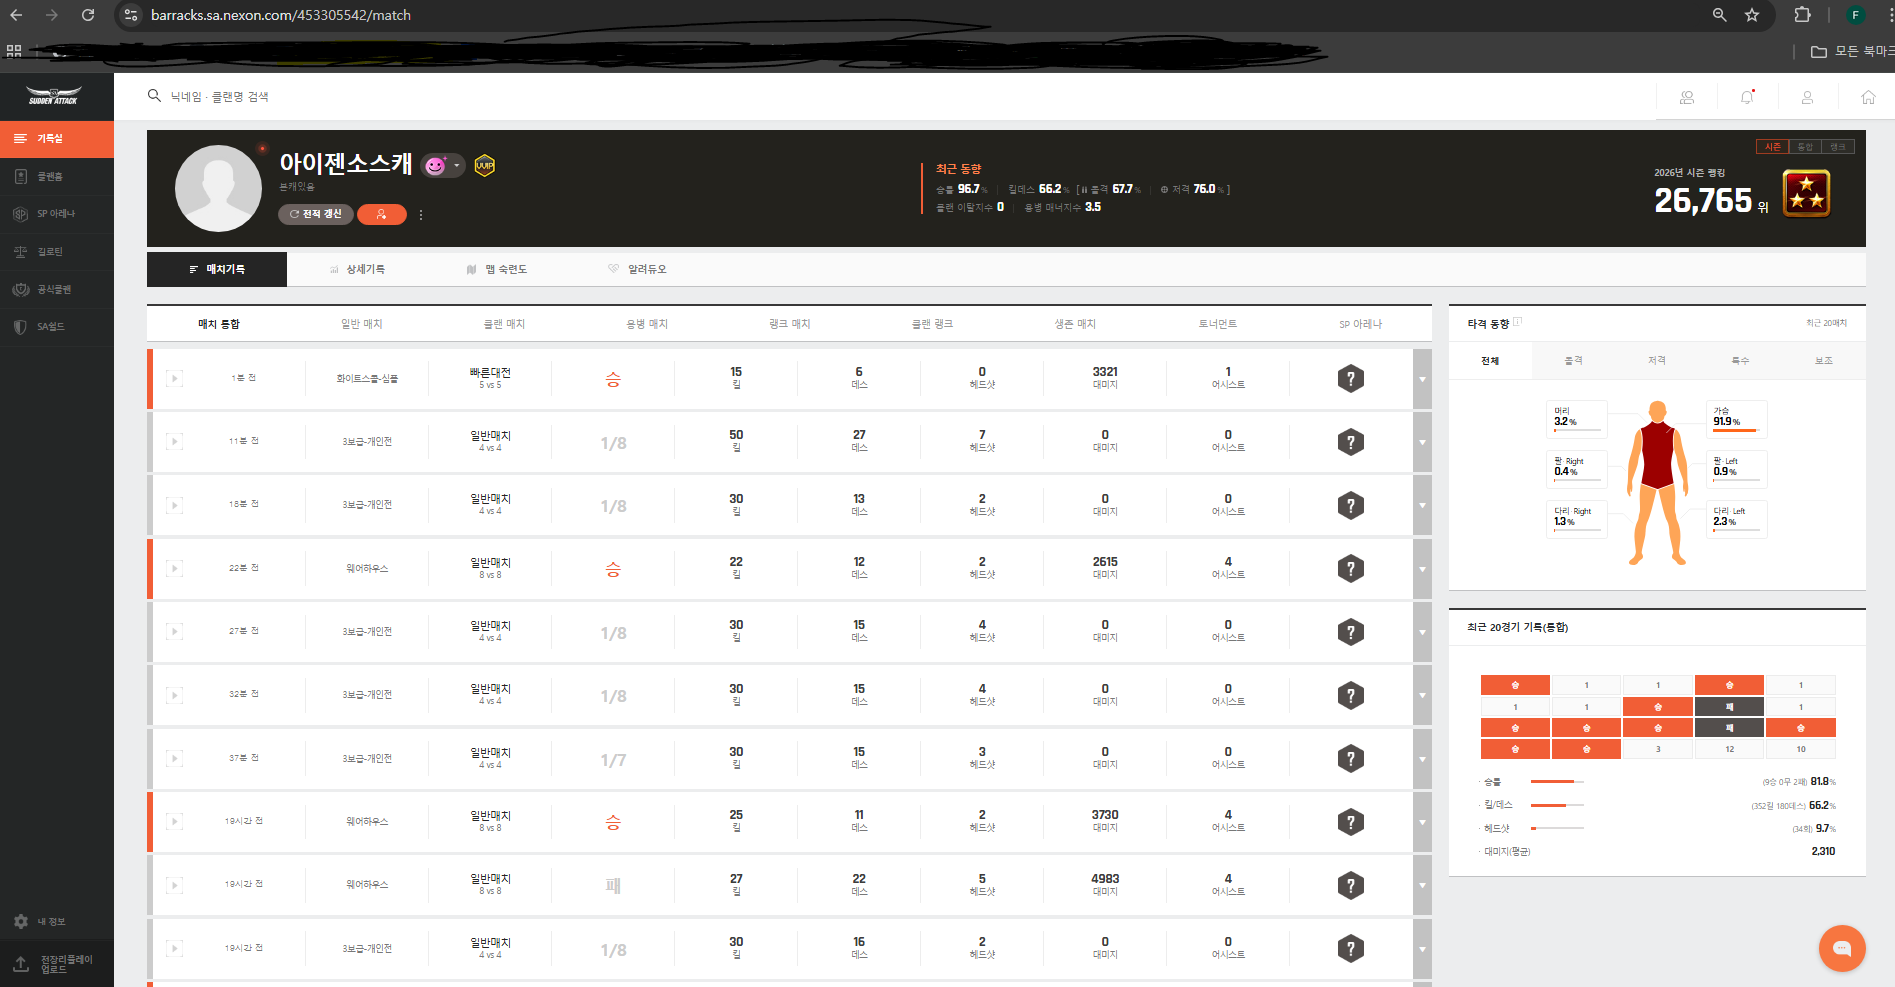
Task: Open the home icon in top bar
Action: (1867, 97)
